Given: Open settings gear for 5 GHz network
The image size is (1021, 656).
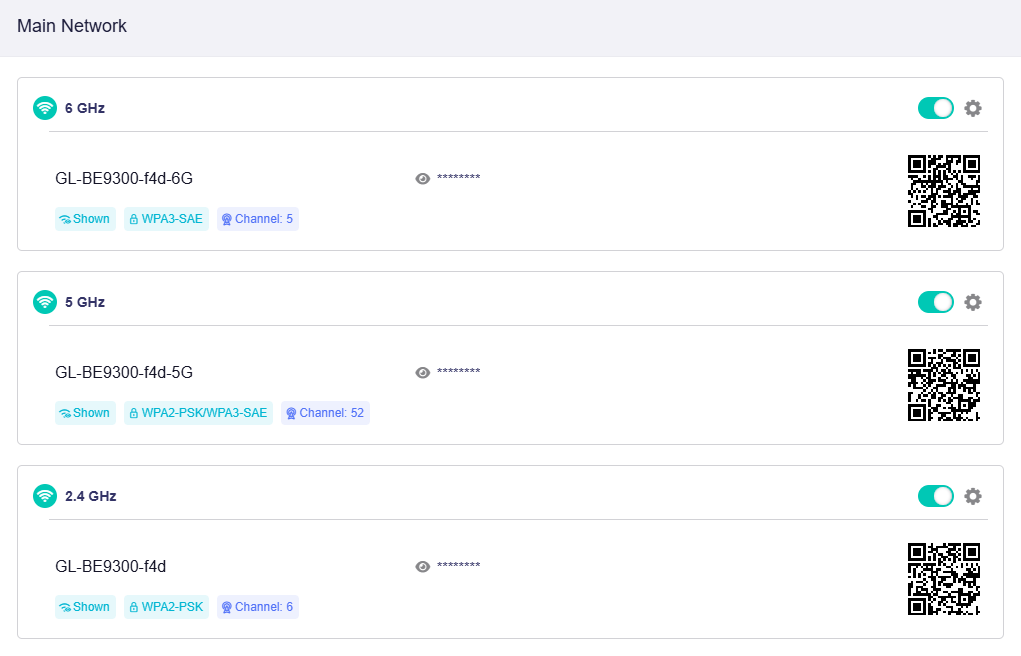Looking at the screenshot, I should [x=973, y=302].
